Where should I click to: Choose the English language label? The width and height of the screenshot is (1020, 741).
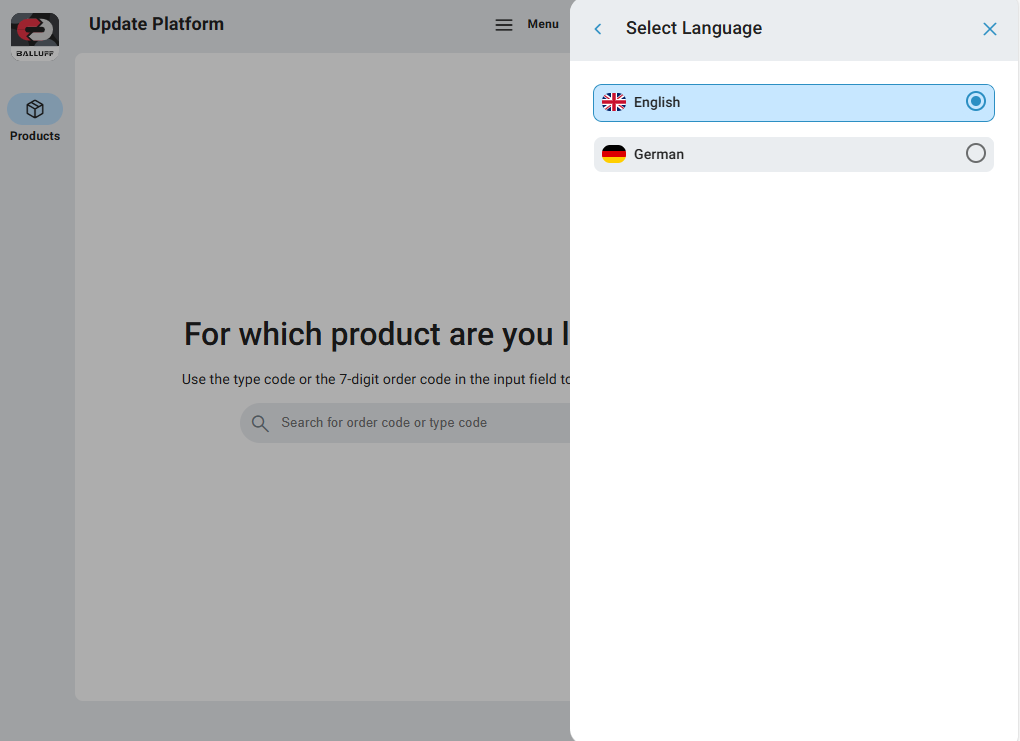click(x=657, y=102)
